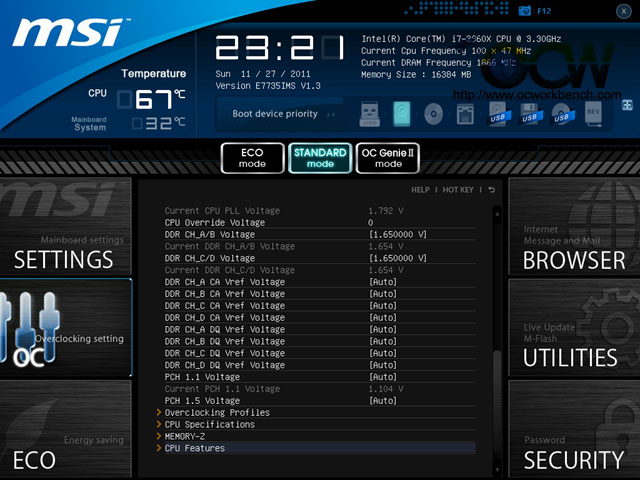Click the back arrow next to HOT KEY
640x480 pixels.
tap(491, 190)
